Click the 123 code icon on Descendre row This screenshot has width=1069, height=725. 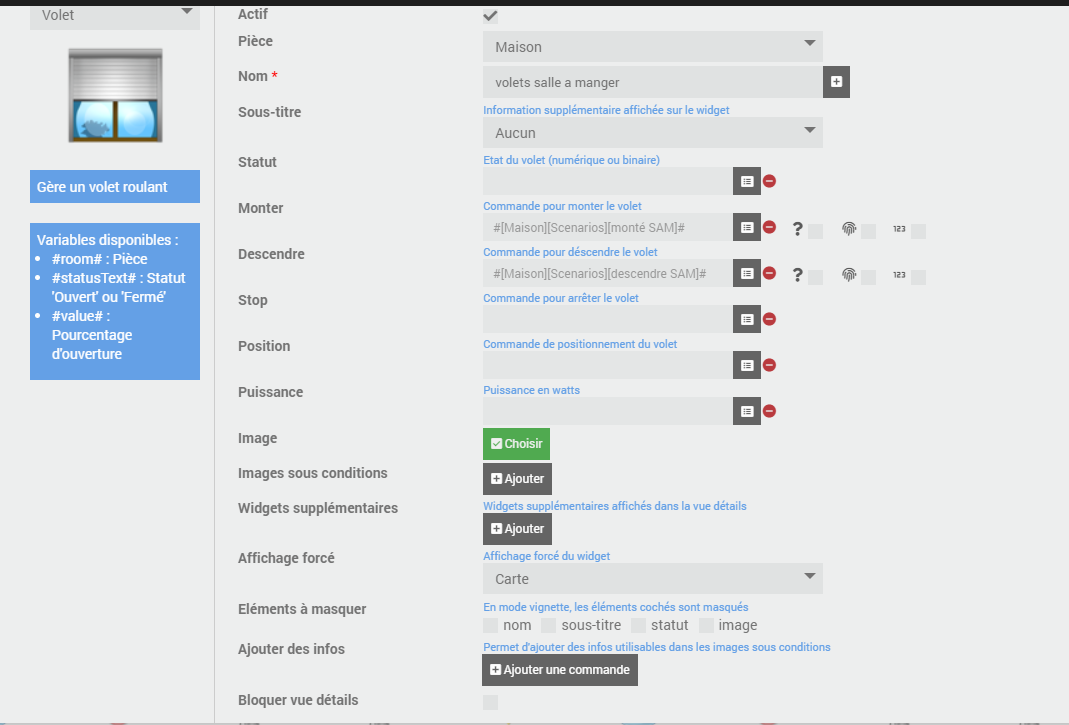tap(899, 275)
